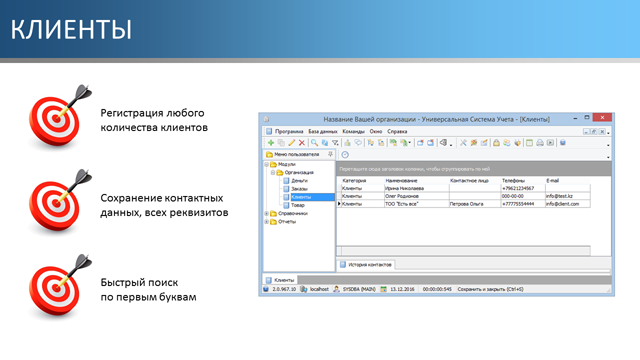Collapse the Организация tree node
Viewport: 640px width, 360px height.
pyautogui.click(x=273, y=173)
